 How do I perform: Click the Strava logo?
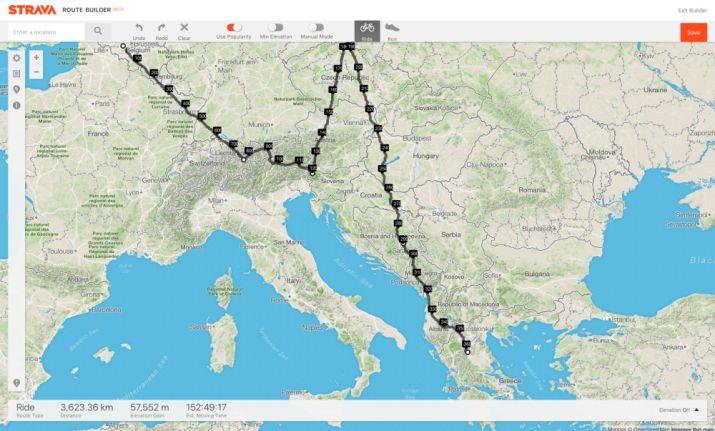click(32, 10)
